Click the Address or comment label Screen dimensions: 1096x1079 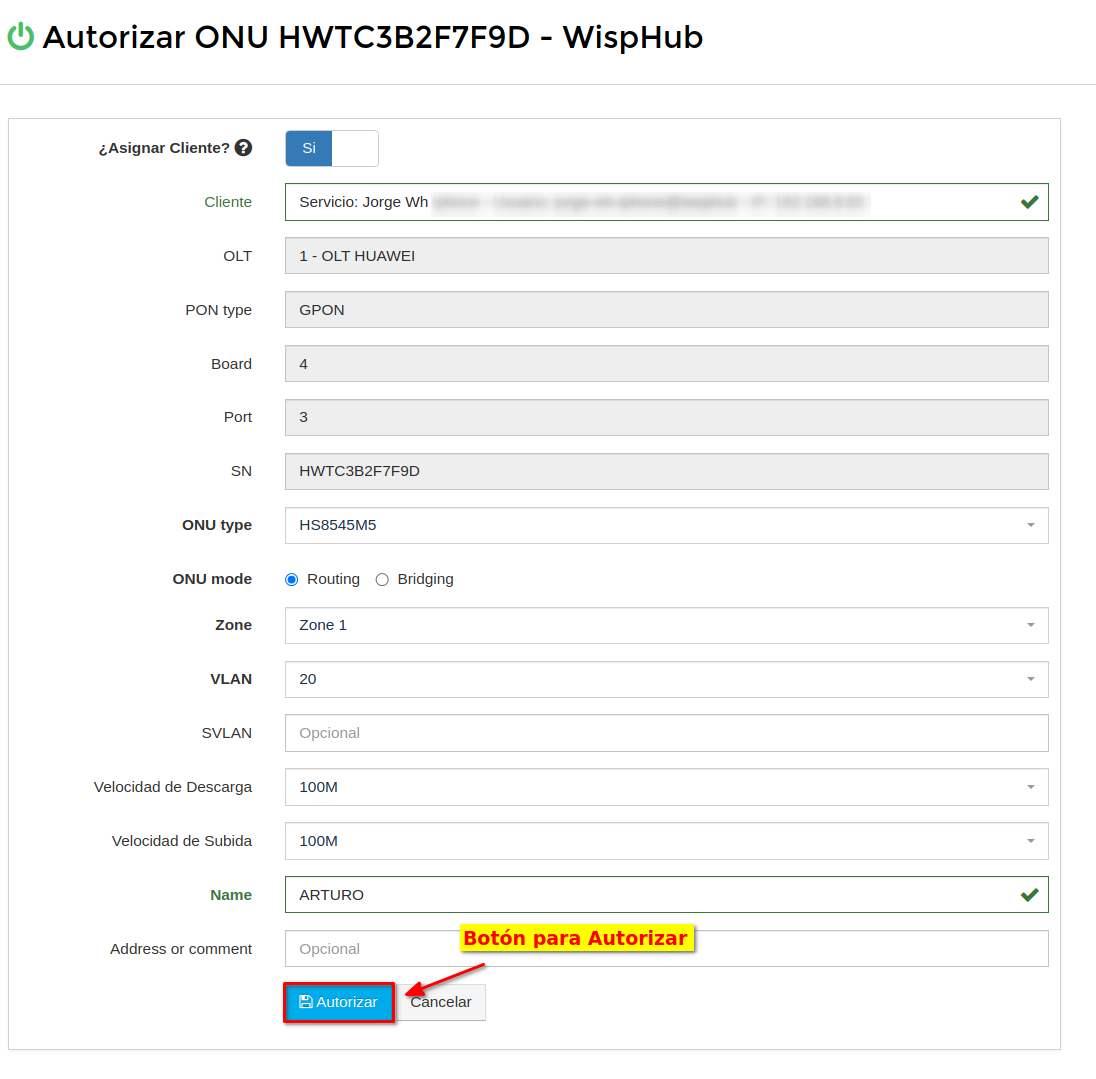tap(181, 949)
